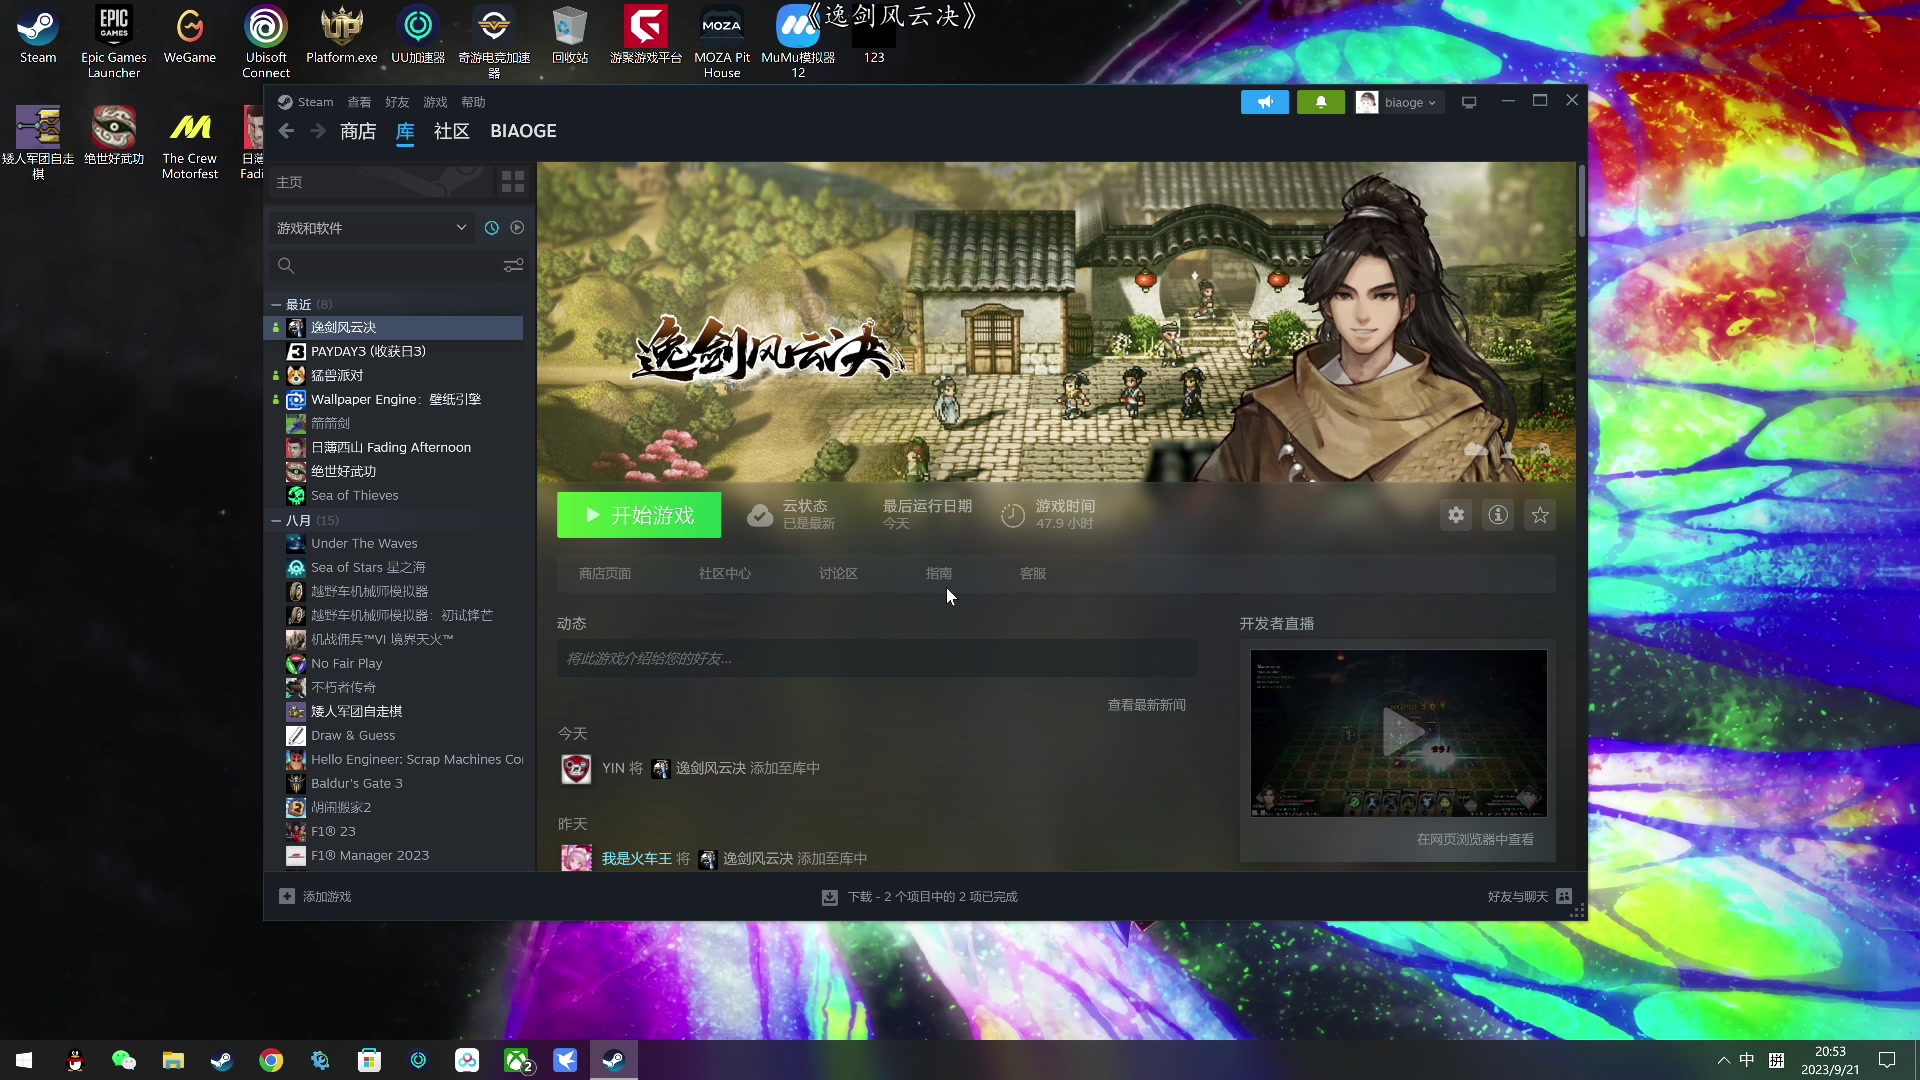
Task: Switch to 社区 tab
Action: (452, 131)
